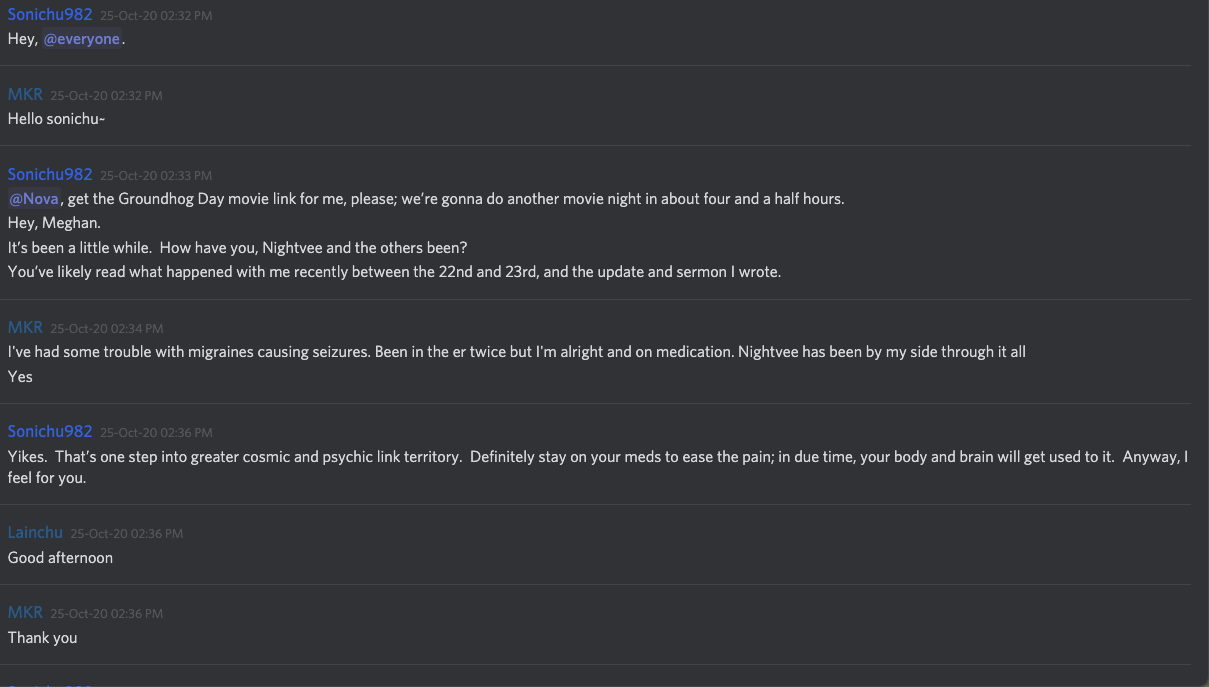Click MKR username above "Hello sonichu~"
Image resolution: width=1209 pixels, height=687 pixels.
25,94
